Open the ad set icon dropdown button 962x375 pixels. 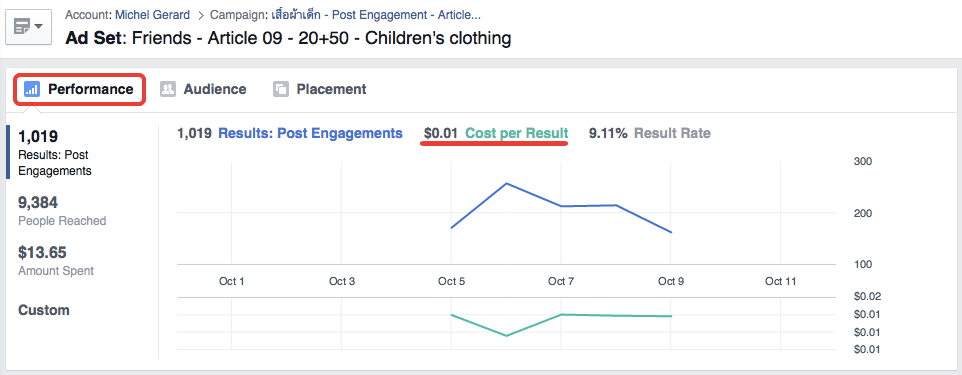point(28,28)
